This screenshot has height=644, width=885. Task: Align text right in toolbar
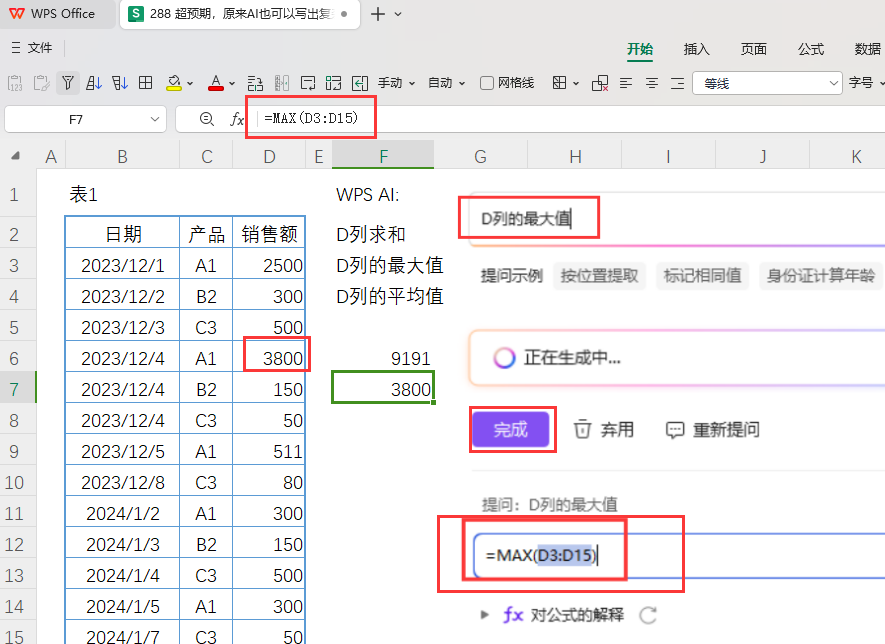tap(677, 84)
